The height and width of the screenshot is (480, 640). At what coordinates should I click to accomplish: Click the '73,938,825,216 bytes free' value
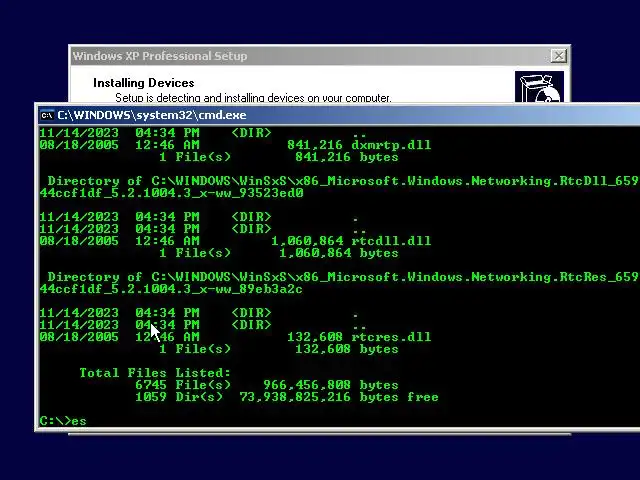[339, 397]
